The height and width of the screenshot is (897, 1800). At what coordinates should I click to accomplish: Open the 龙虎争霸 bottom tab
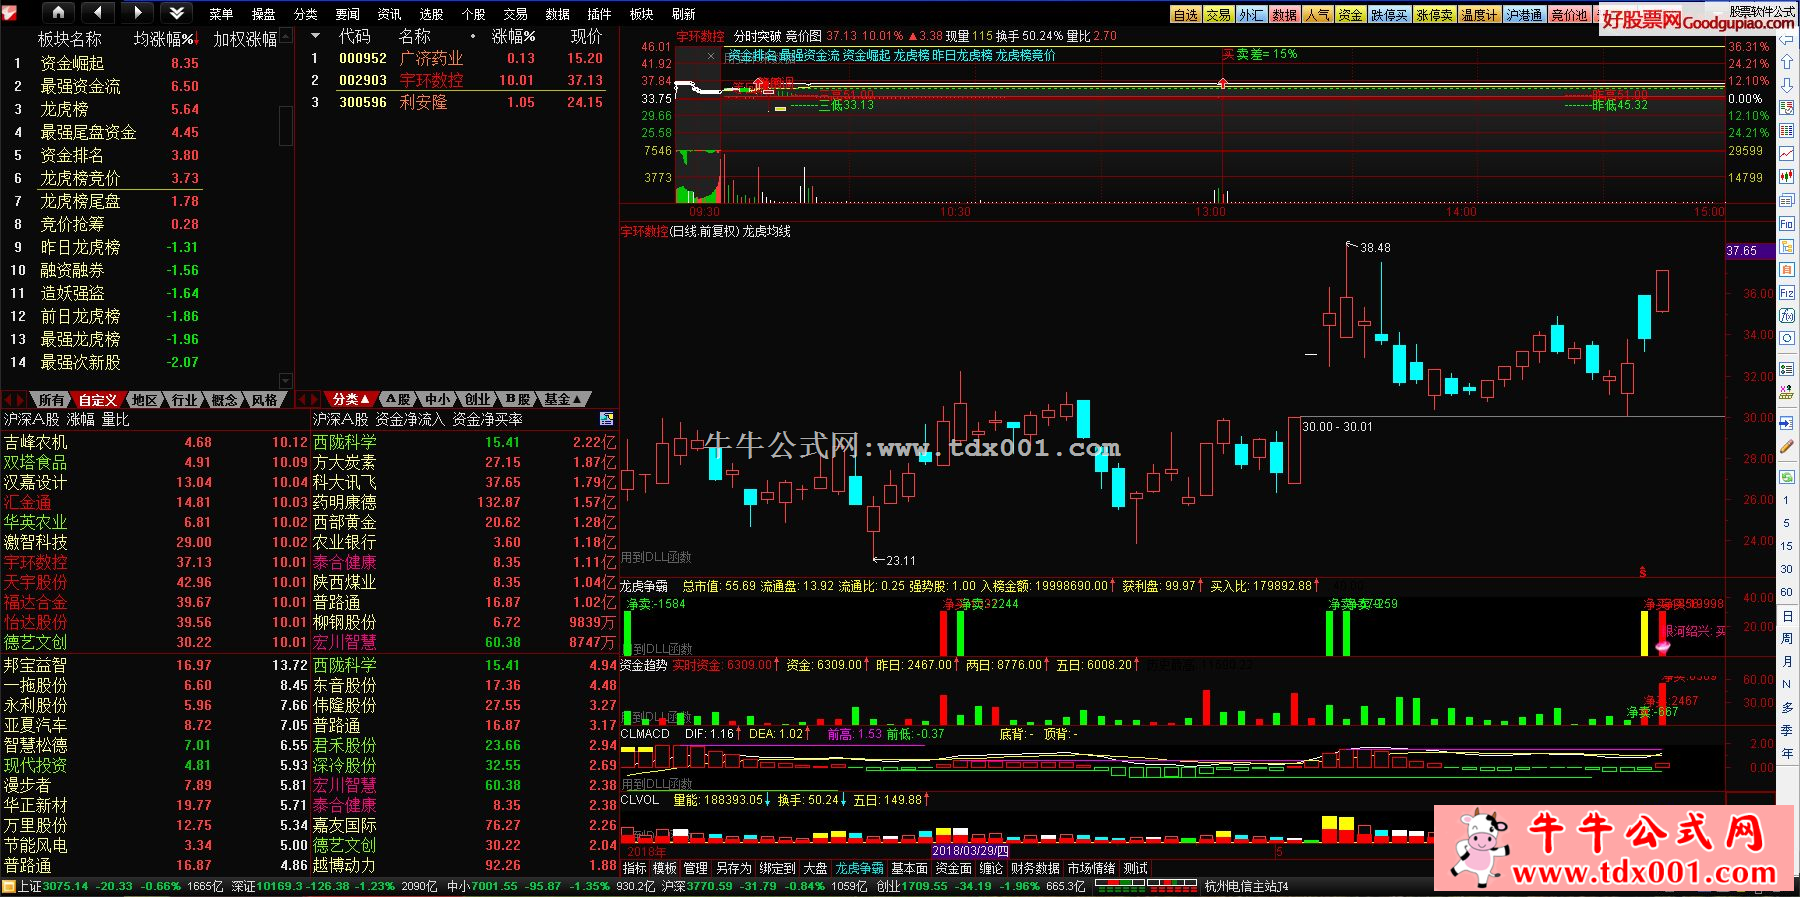coord(860,868)
